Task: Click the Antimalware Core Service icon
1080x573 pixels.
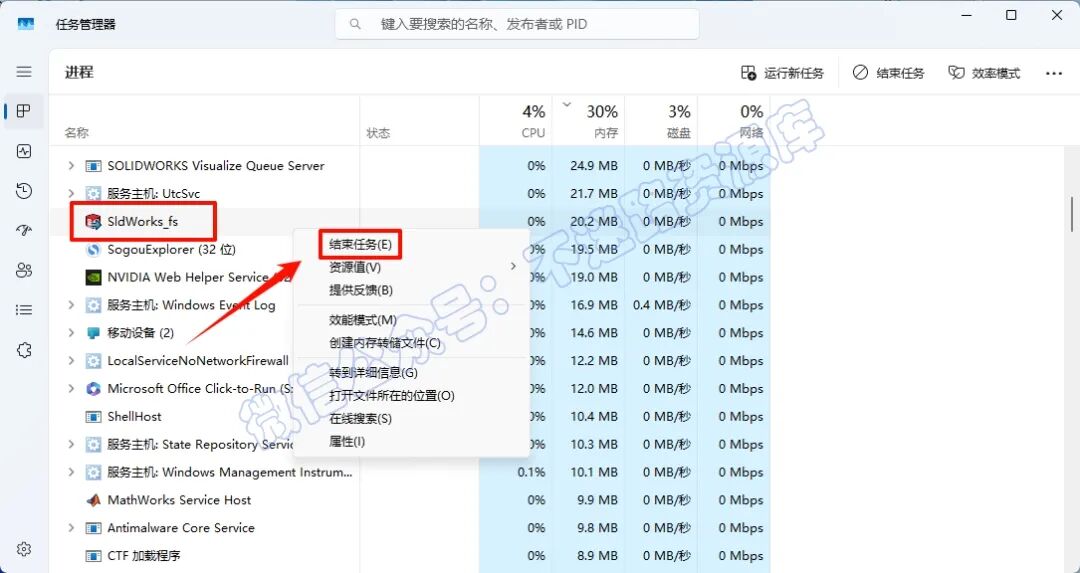Action: coord(92,528)
